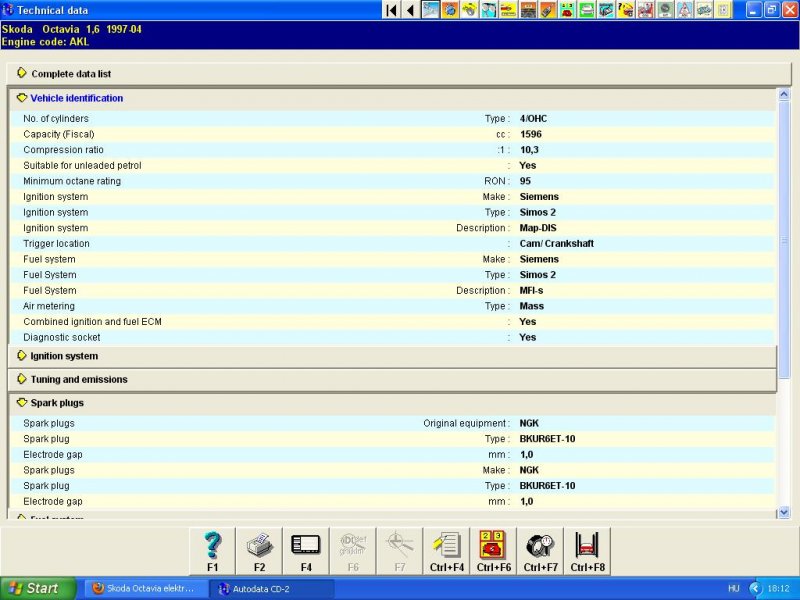Open the yellow toolbar icon with red car bar
The width and height of the screenshot is (800, 600).
tap(508, 10)
